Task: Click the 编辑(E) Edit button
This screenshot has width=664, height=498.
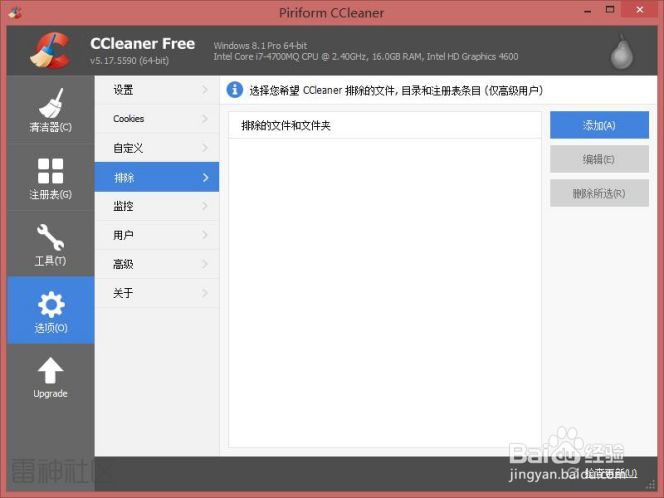Action: pos(599,159)
